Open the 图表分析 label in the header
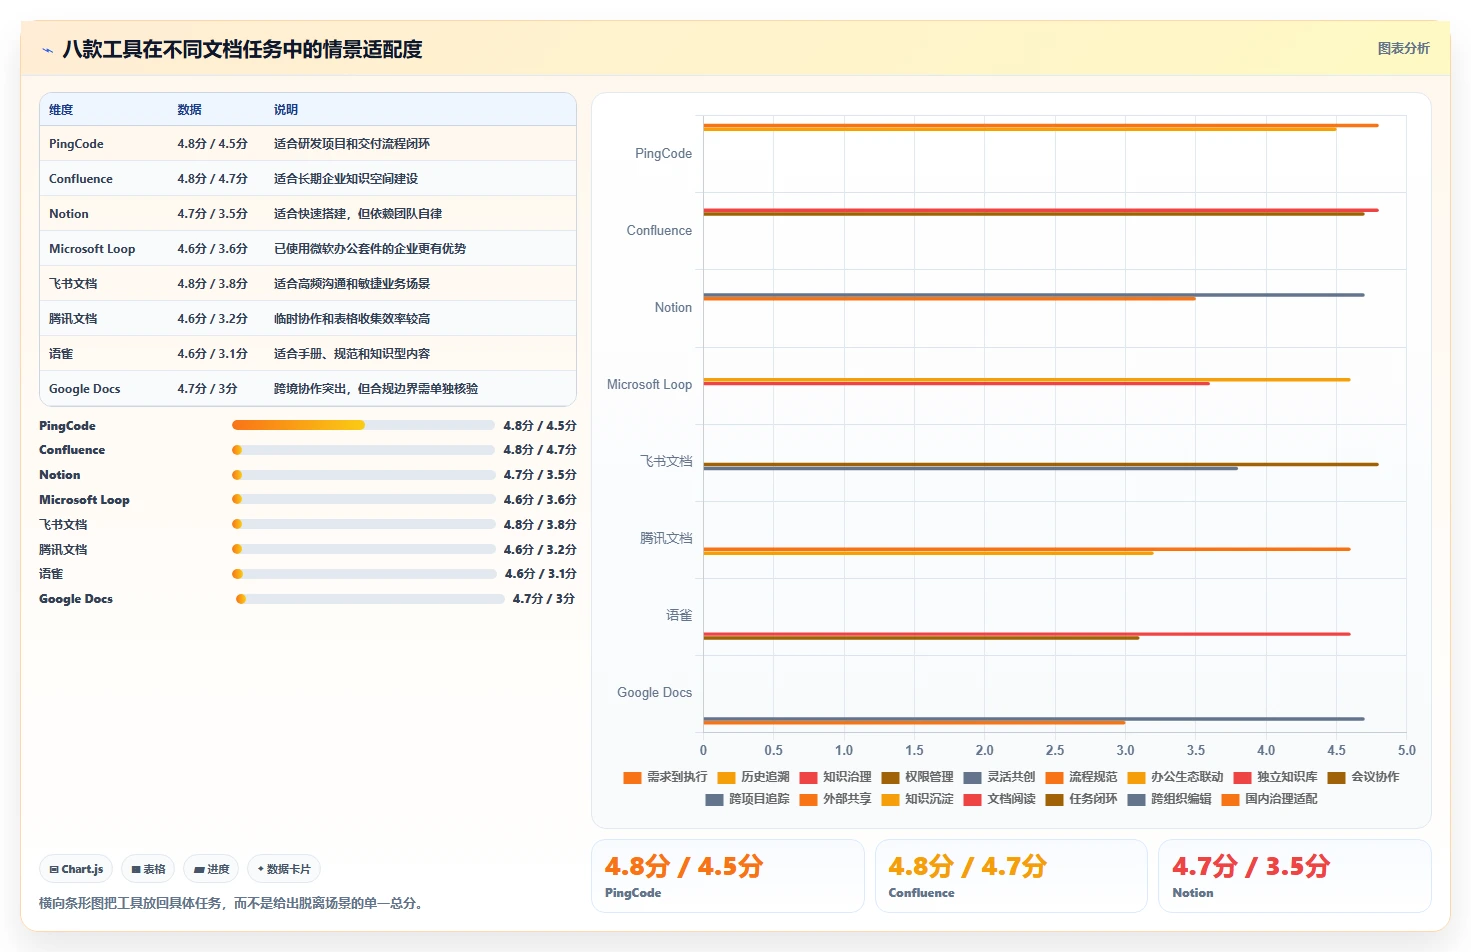This screenshot has height=952, width=1471. (1403, 48)
